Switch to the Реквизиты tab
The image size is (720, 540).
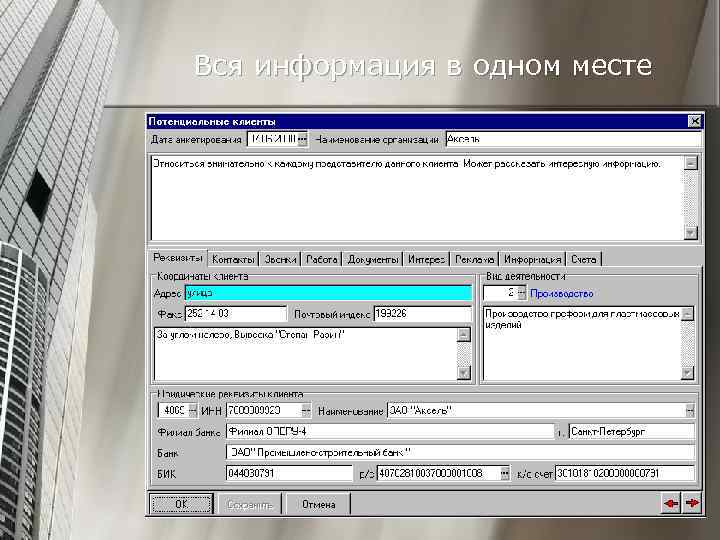tap(177, 258)
